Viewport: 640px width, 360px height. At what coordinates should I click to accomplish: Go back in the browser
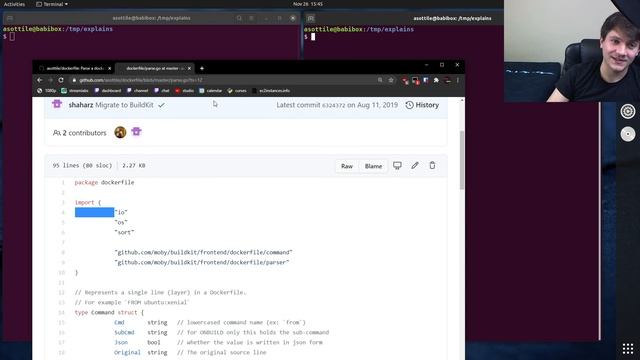40,80
